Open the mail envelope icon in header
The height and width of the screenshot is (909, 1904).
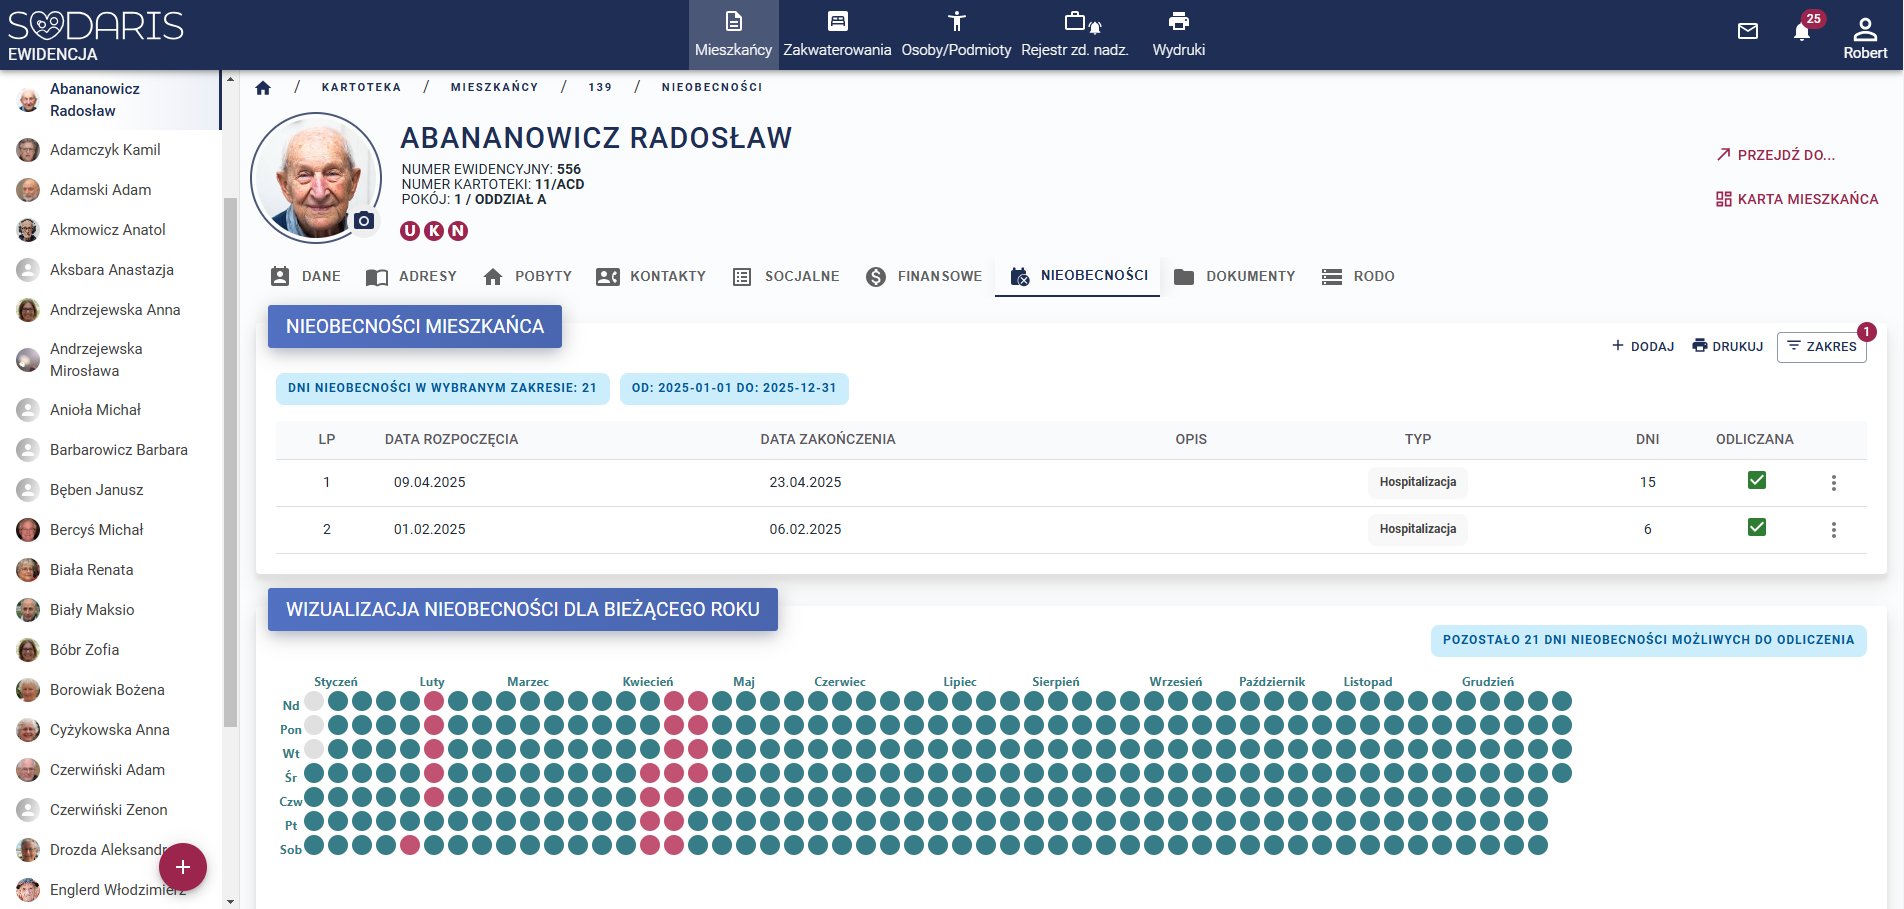click(1747, 32)
